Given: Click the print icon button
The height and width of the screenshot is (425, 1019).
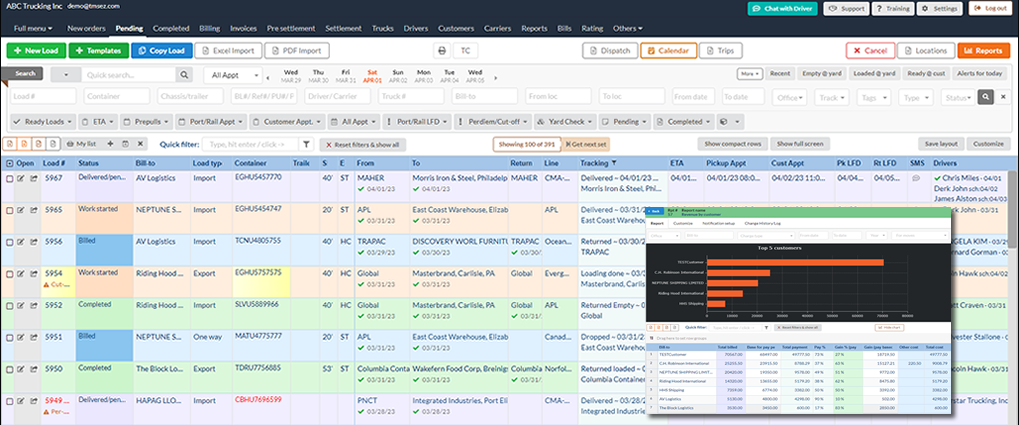Looking at the screenshot, I should point(442,49).
